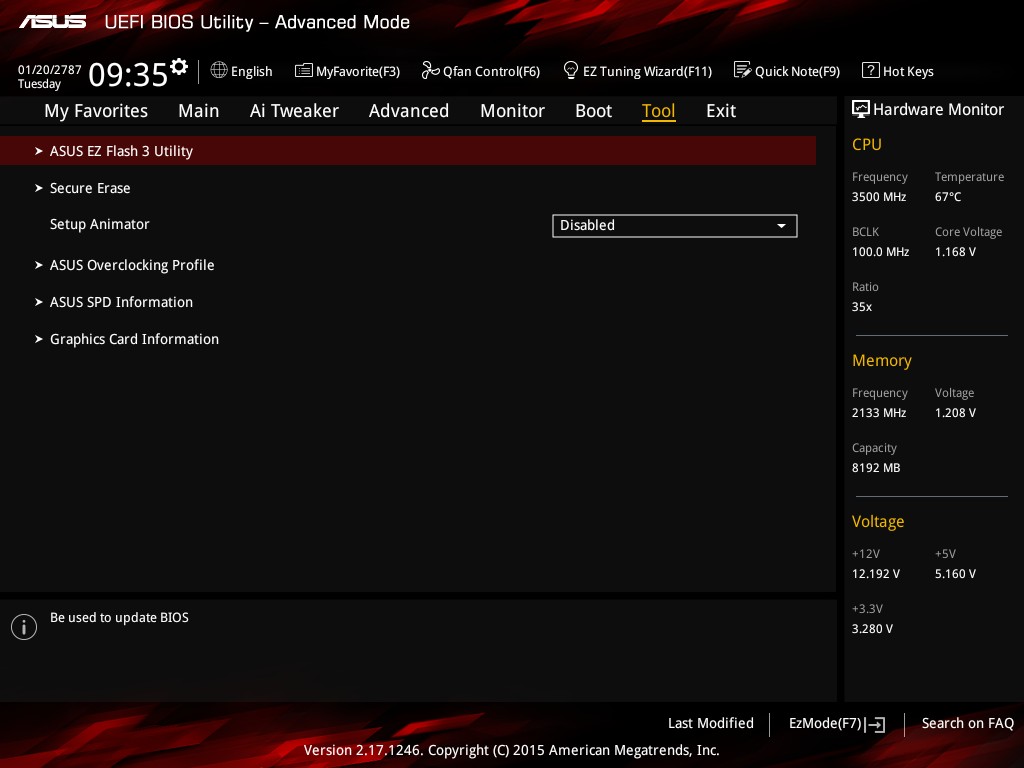Expand ASUS EZ Flash 3 Utility
The width and height of the screenshot is (1024, 768).
coord(408,151)
